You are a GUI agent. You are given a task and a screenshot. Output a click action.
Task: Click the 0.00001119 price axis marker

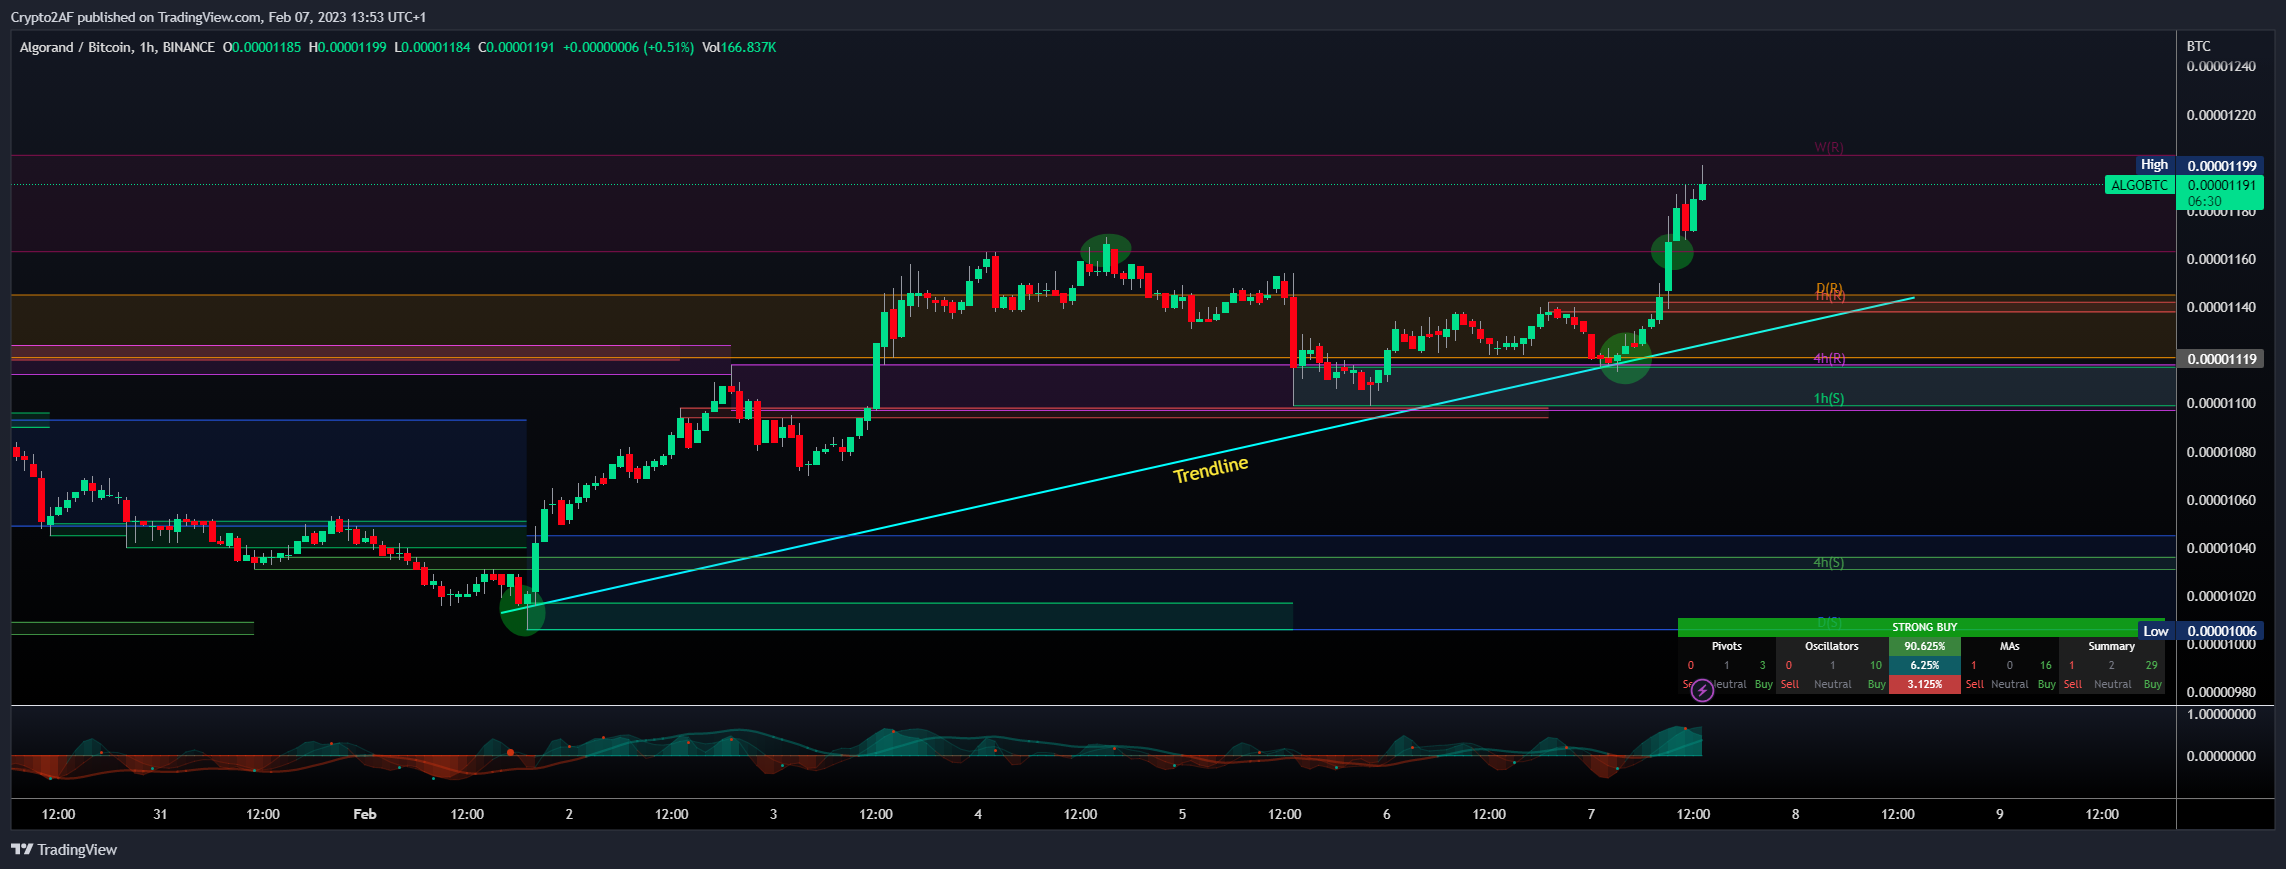(x=2221, y=359)
